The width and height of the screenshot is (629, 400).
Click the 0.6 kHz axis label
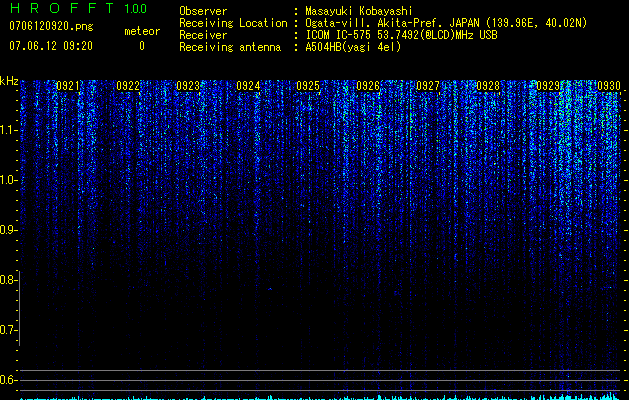coord(8,380)
